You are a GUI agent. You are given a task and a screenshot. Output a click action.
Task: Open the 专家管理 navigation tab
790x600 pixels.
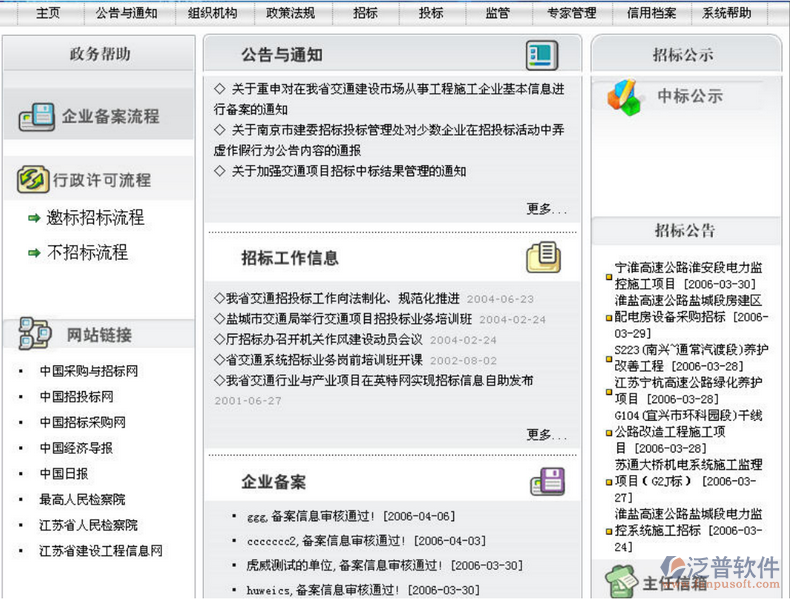pos(571,13)
